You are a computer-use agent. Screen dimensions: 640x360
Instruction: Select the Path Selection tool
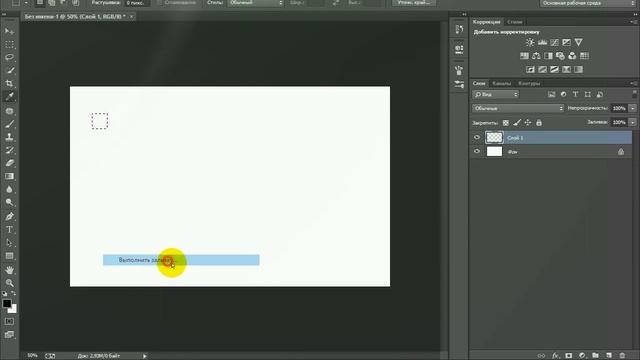[x=9, y=242]
